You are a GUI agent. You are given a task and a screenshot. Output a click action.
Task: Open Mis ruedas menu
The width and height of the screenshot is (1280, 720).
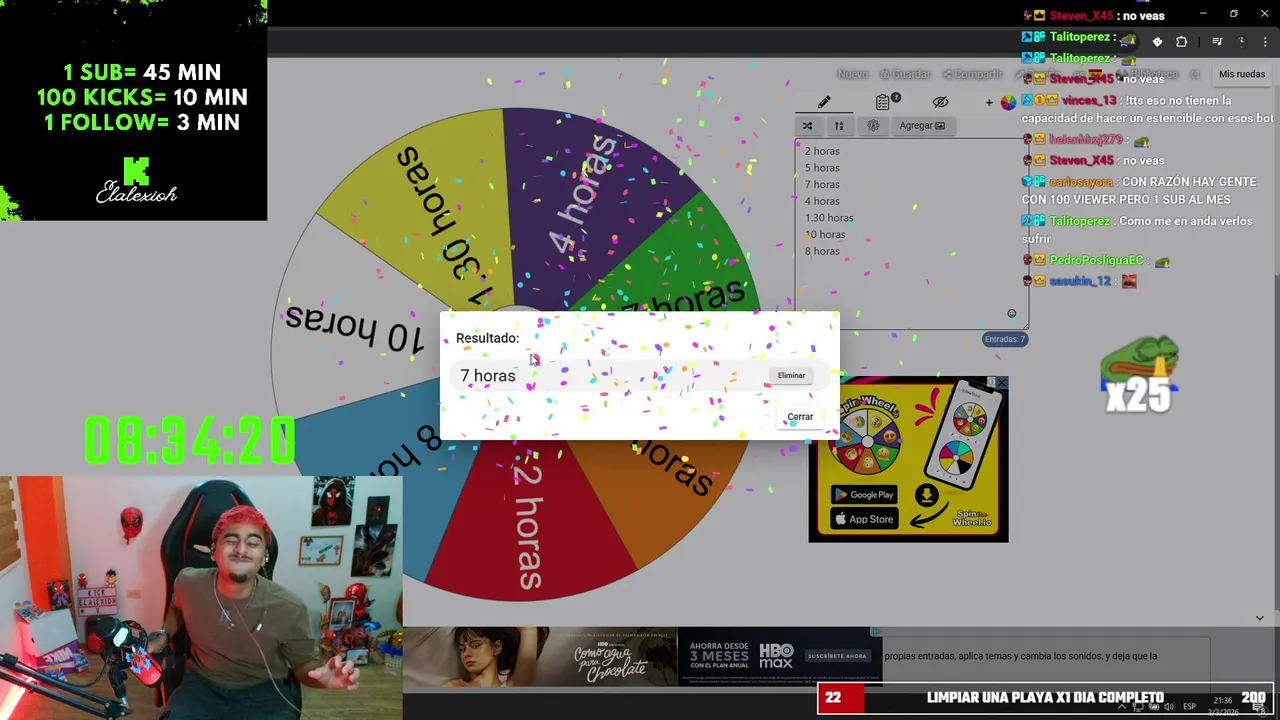(x=1241, y=74)
